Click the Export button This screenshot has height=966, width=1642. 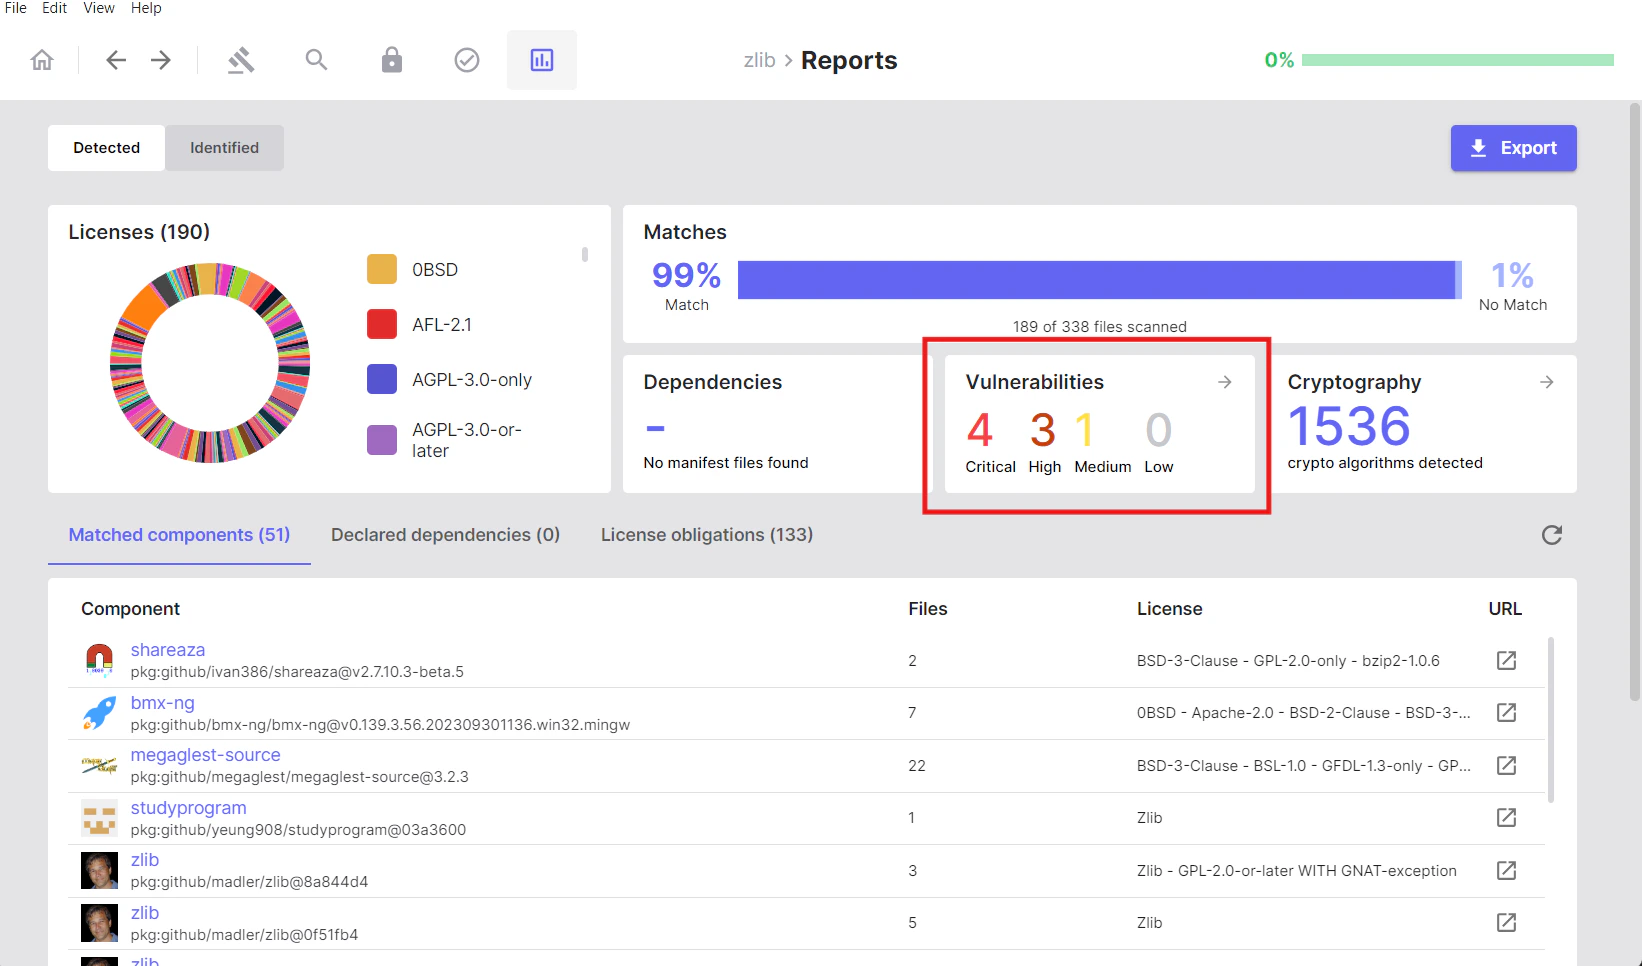(1513, 147)
